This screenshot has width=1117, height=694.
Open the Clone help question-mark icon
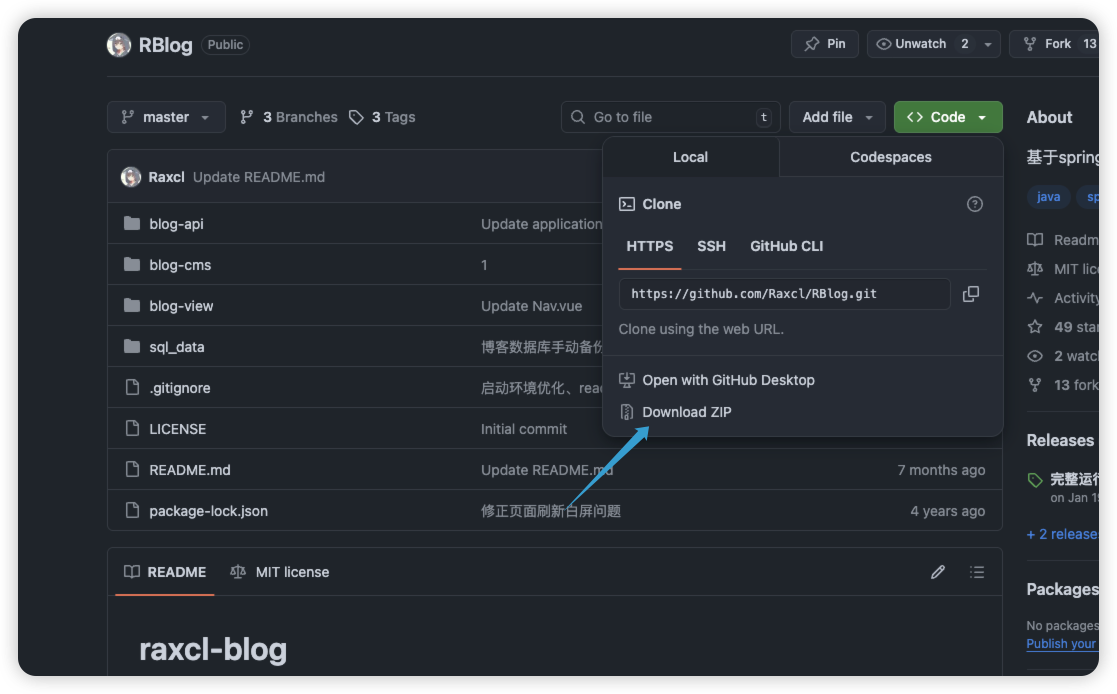tap(975, 204)
